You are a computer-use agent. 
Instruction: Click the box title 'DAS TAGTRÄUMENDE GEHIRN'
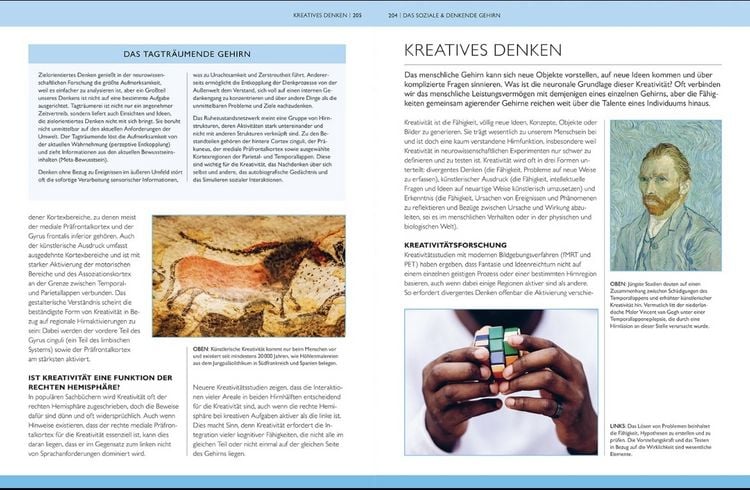pyautogui.click(x=187, y=54)
